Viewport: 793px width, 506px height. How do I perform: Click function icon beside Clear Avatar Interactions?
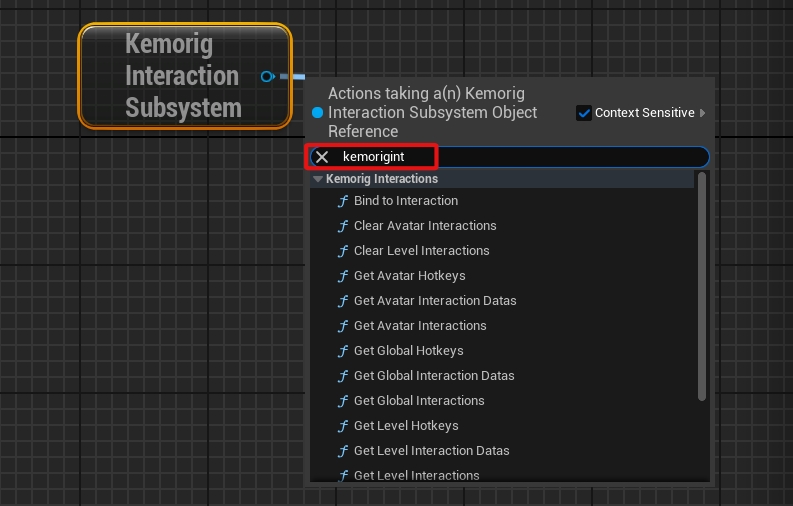pos(344,226)
